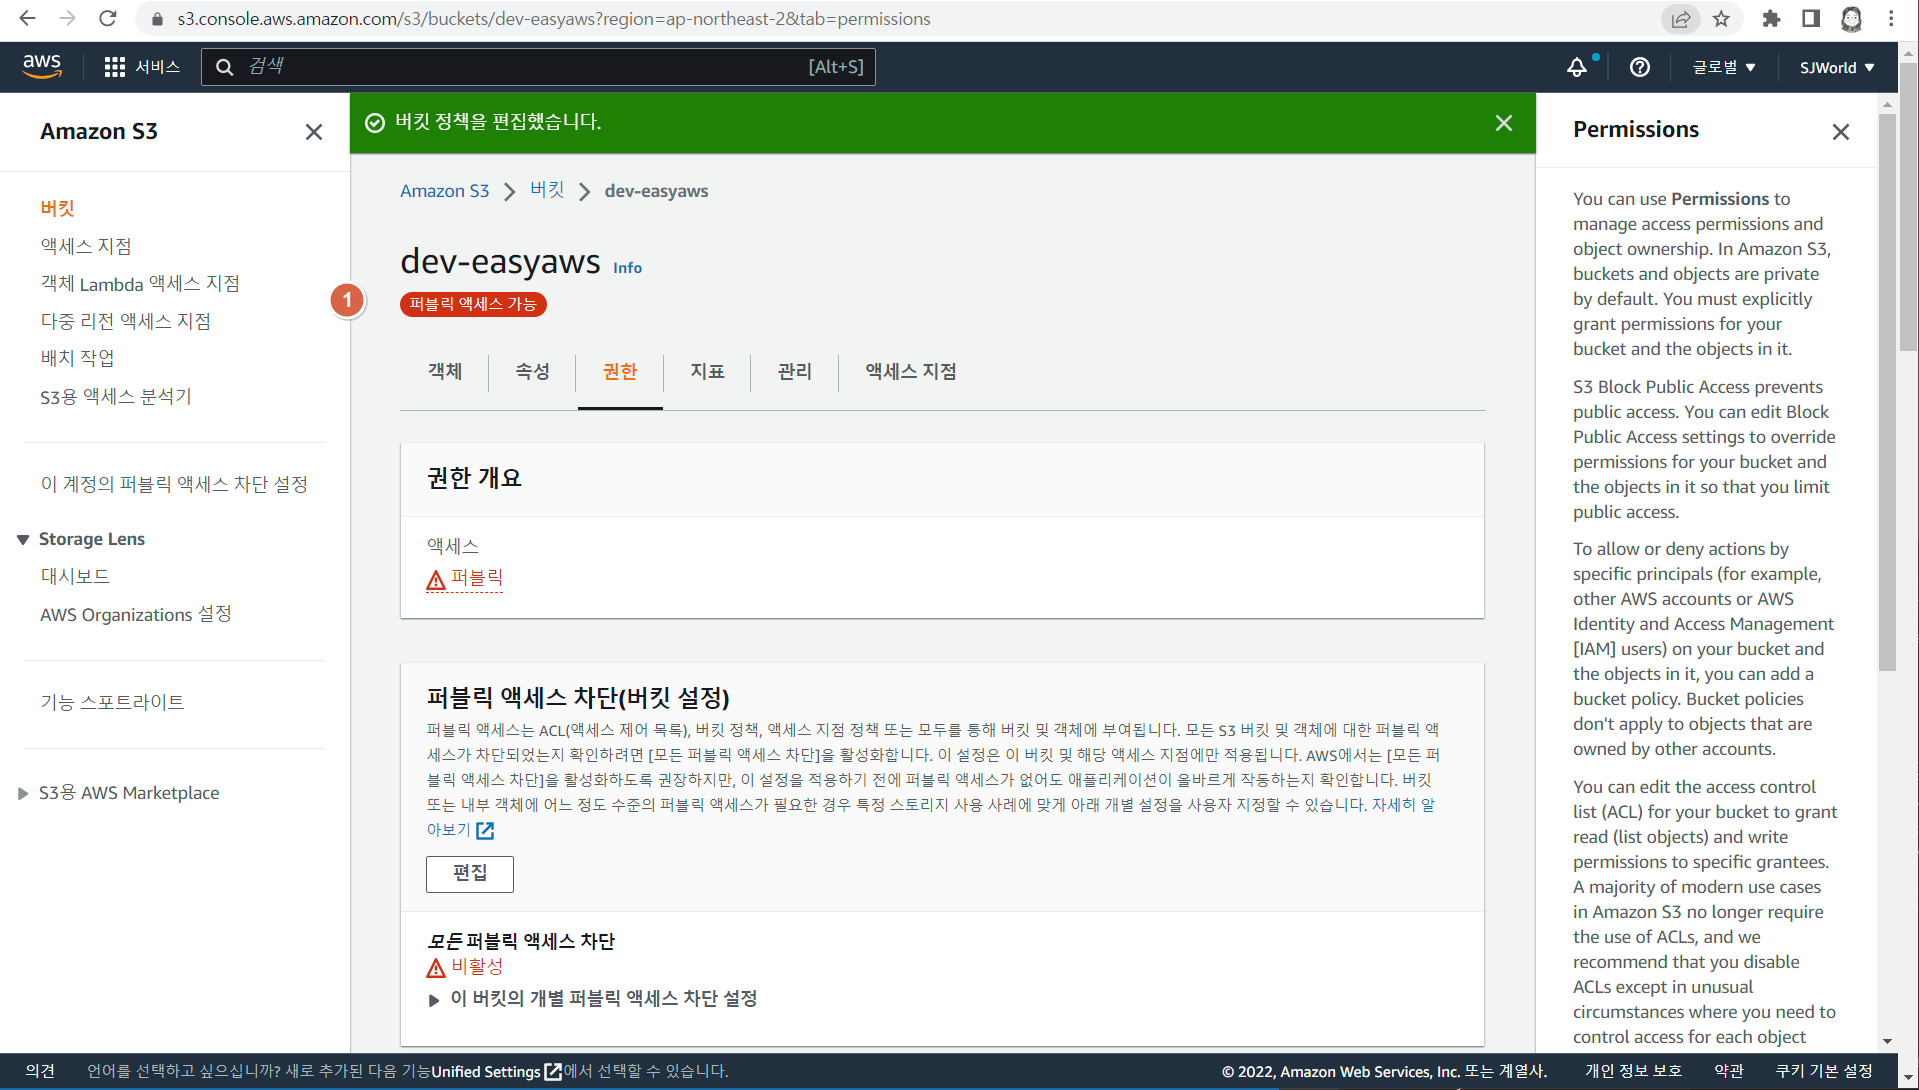The image size is (1919, 1090).
Task: Click the 자세히 알아보기 link
Action: tap(1403, 805)
